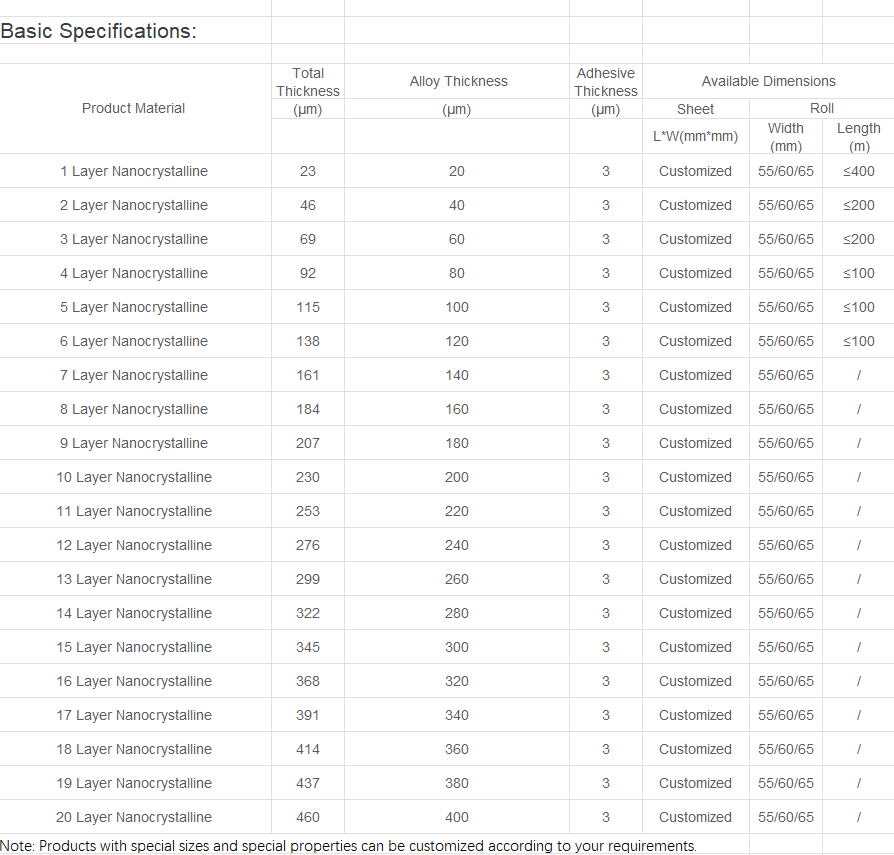Click the "Roll" sub-header cell

pyautogui.click(x=821, y=108)
